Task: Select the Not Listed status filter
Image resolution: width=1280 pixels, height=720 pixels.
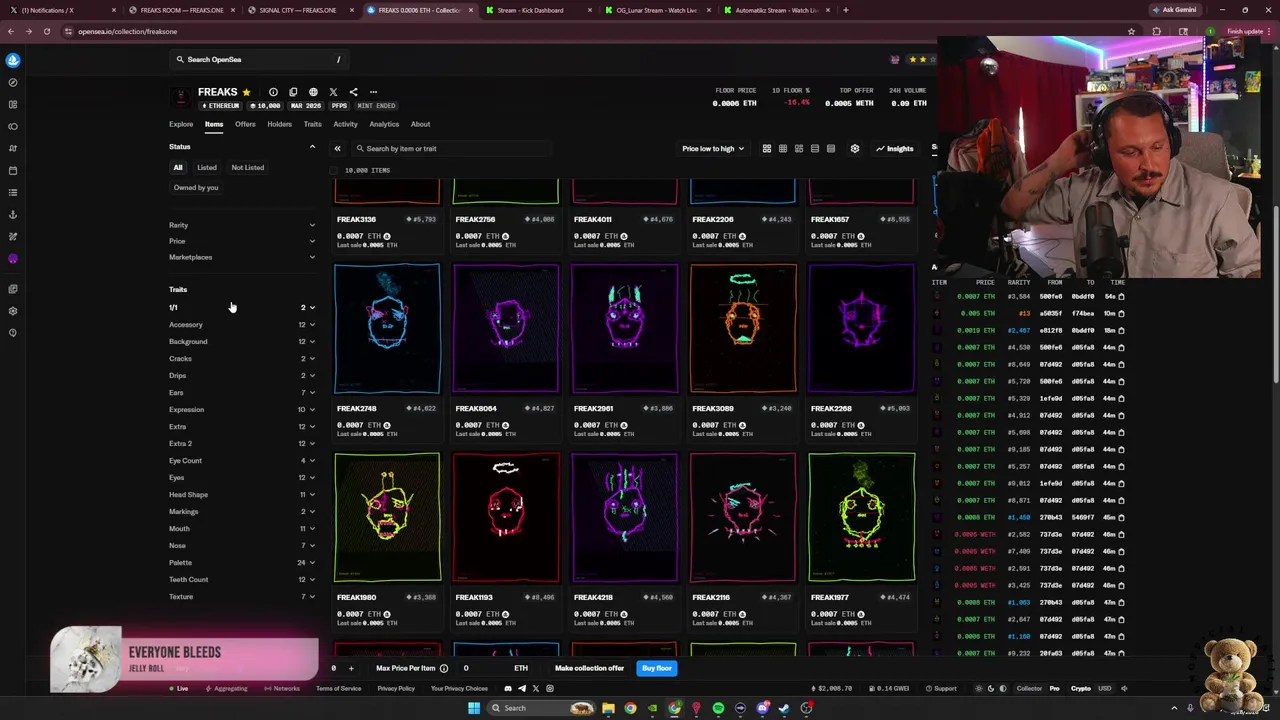Action: 248,167
